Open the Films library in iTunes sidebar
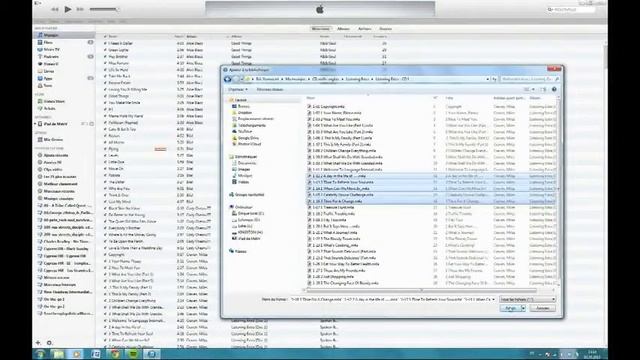The height and width of the screenshot is (360, 640). 48,42
